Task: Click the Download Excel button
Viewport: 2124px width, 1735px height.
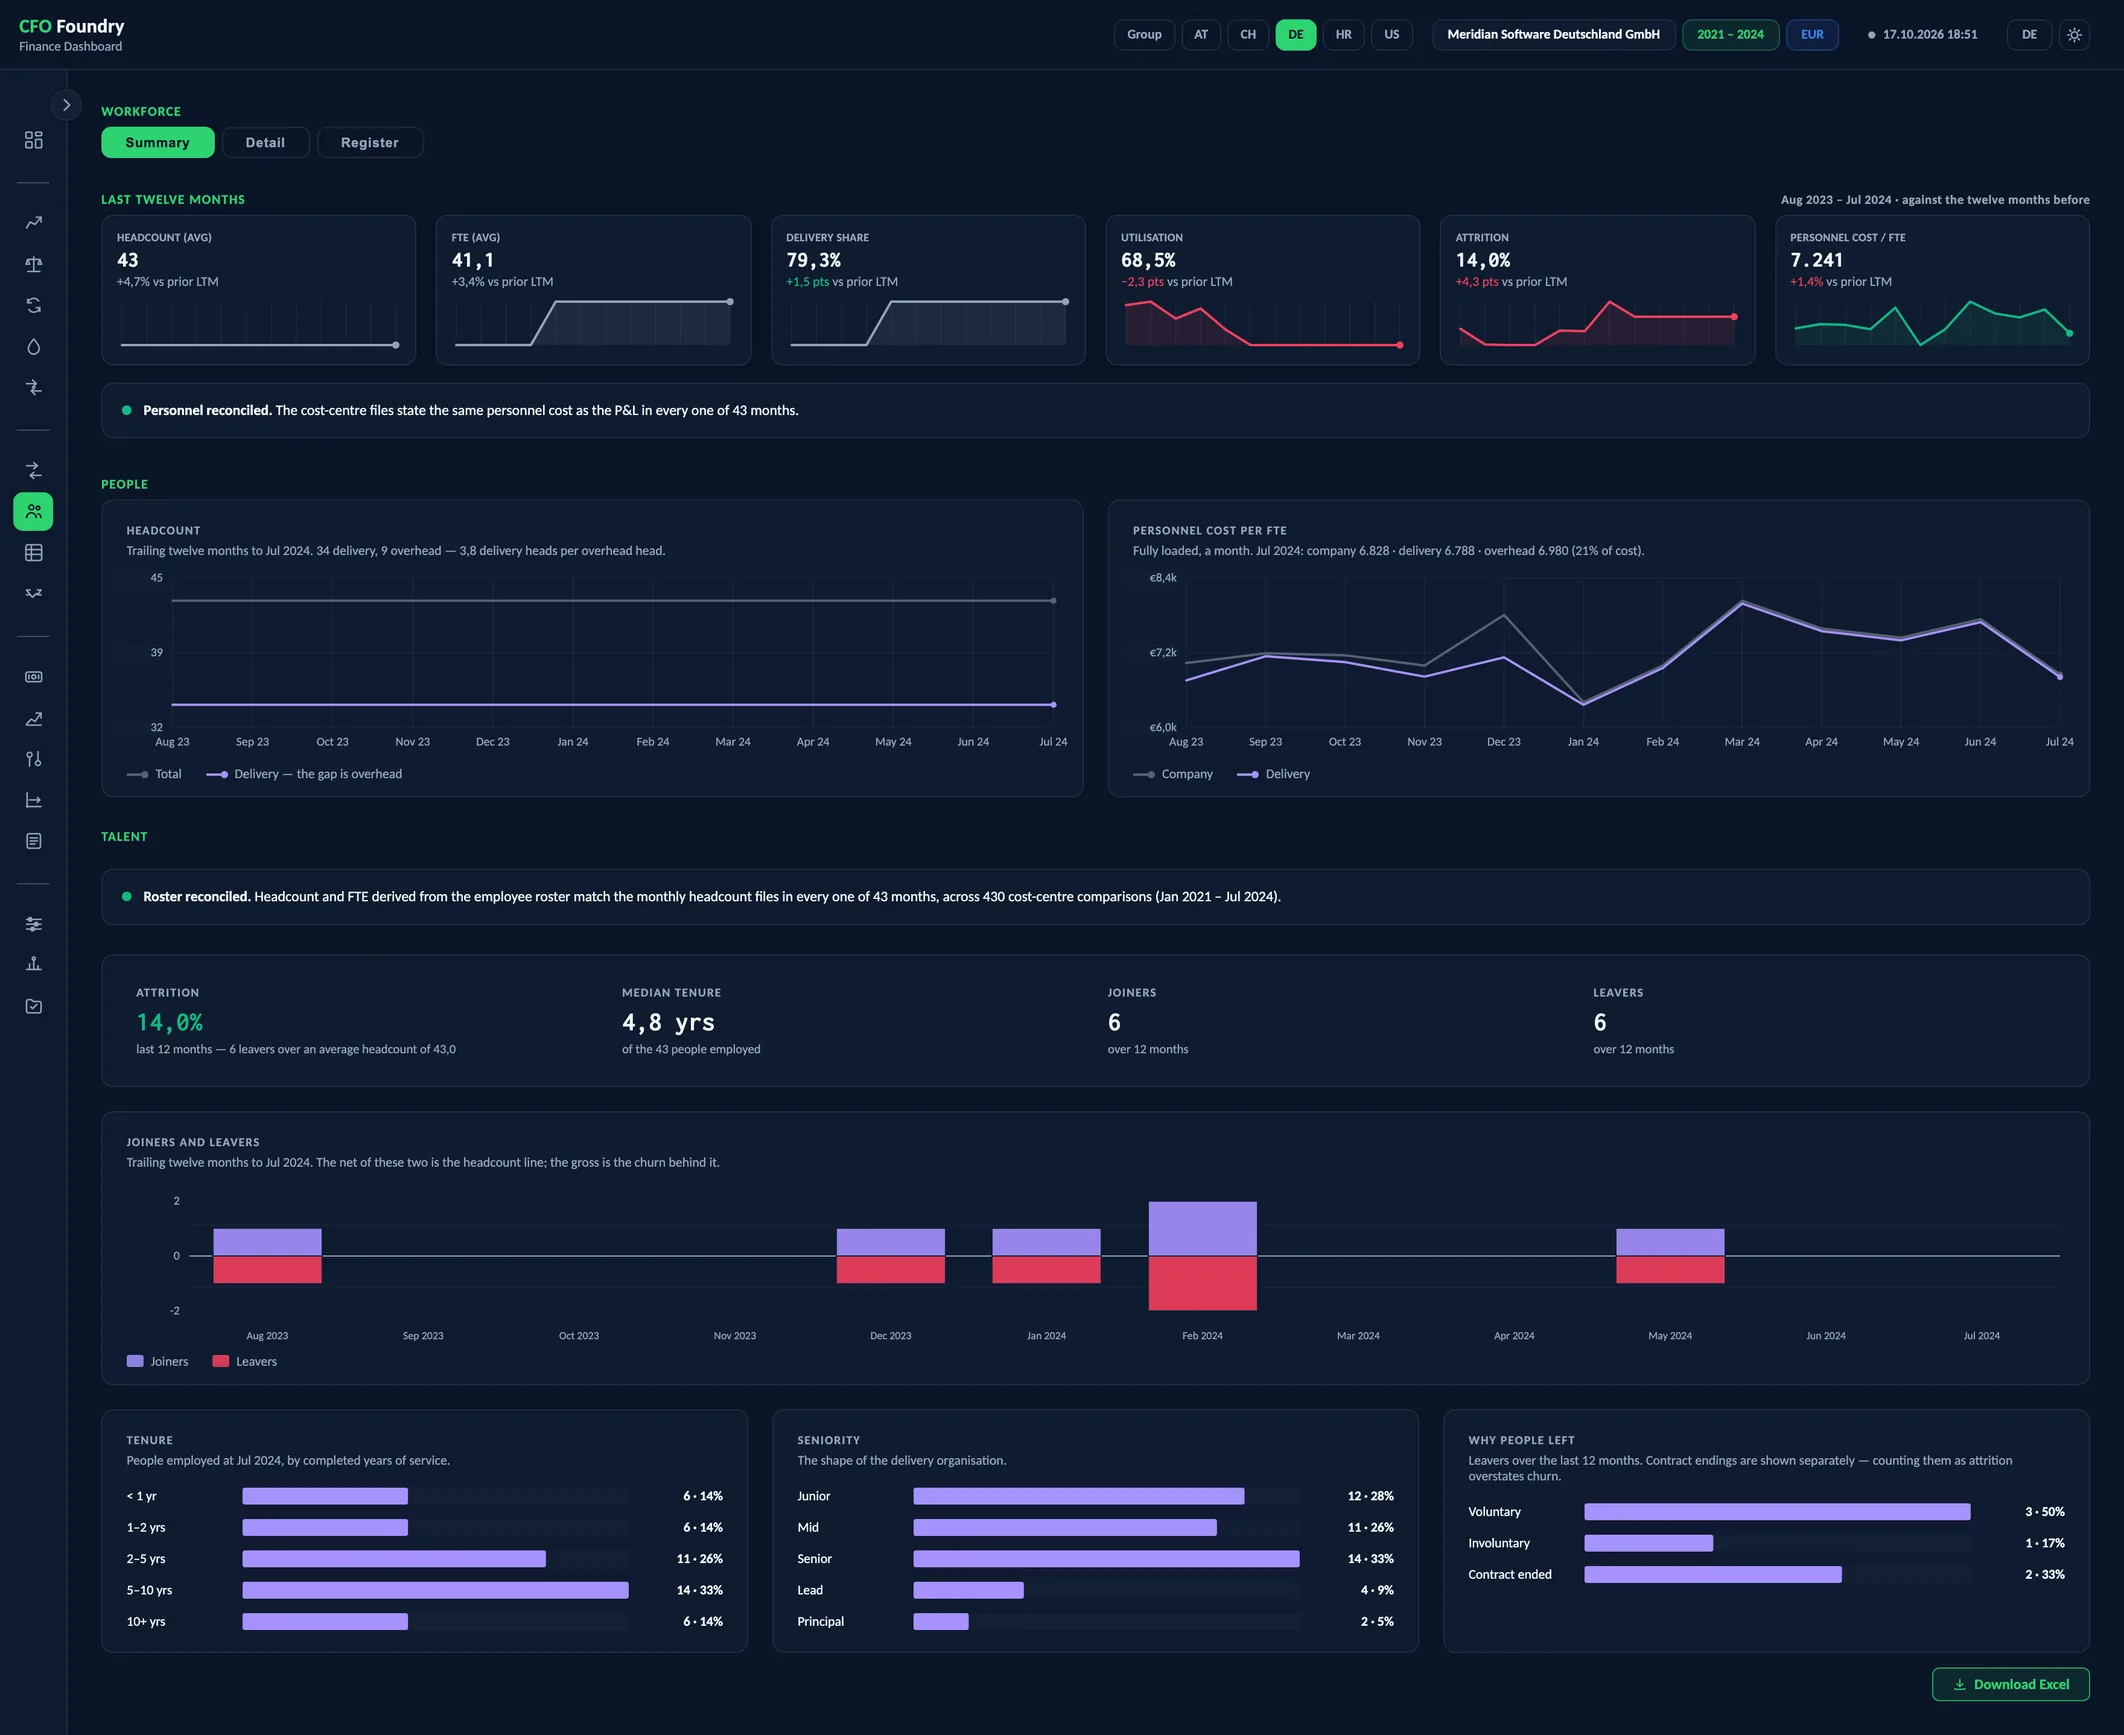Action: [x=2011, y=1684]
